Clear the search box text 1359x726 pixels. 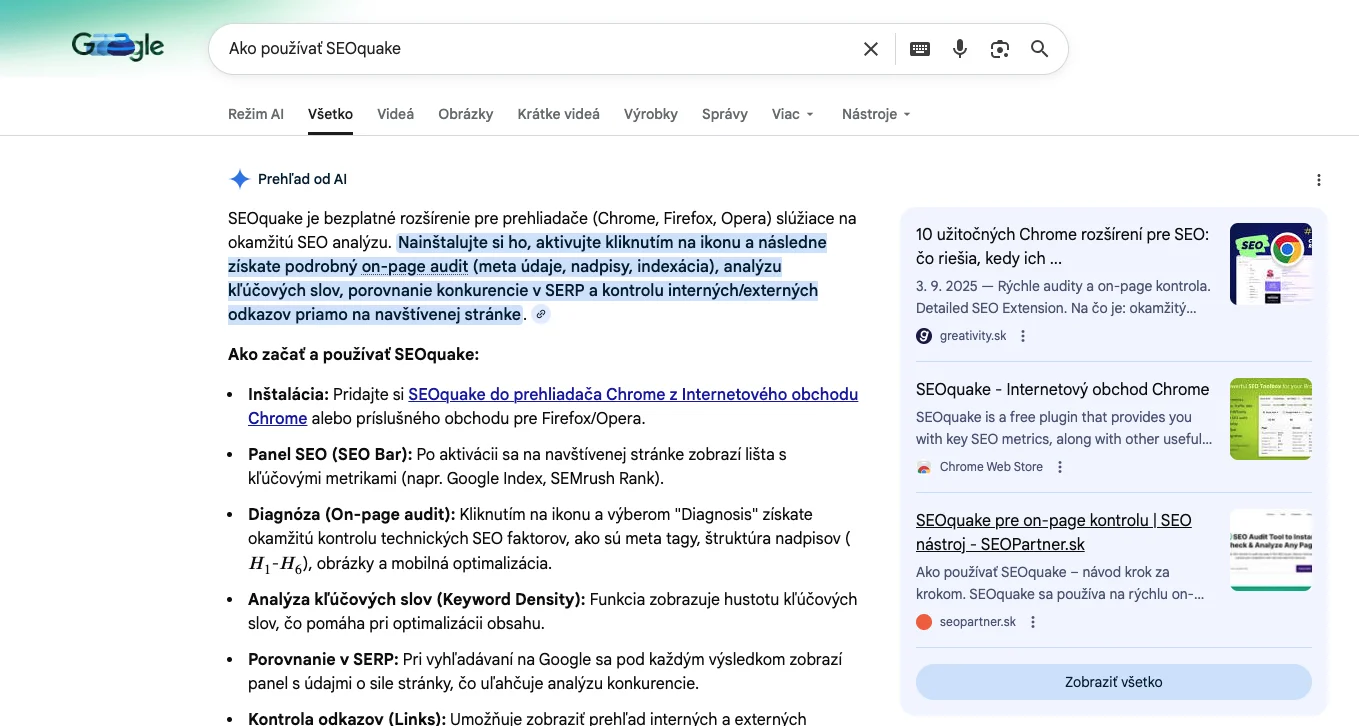pos(871,49)
